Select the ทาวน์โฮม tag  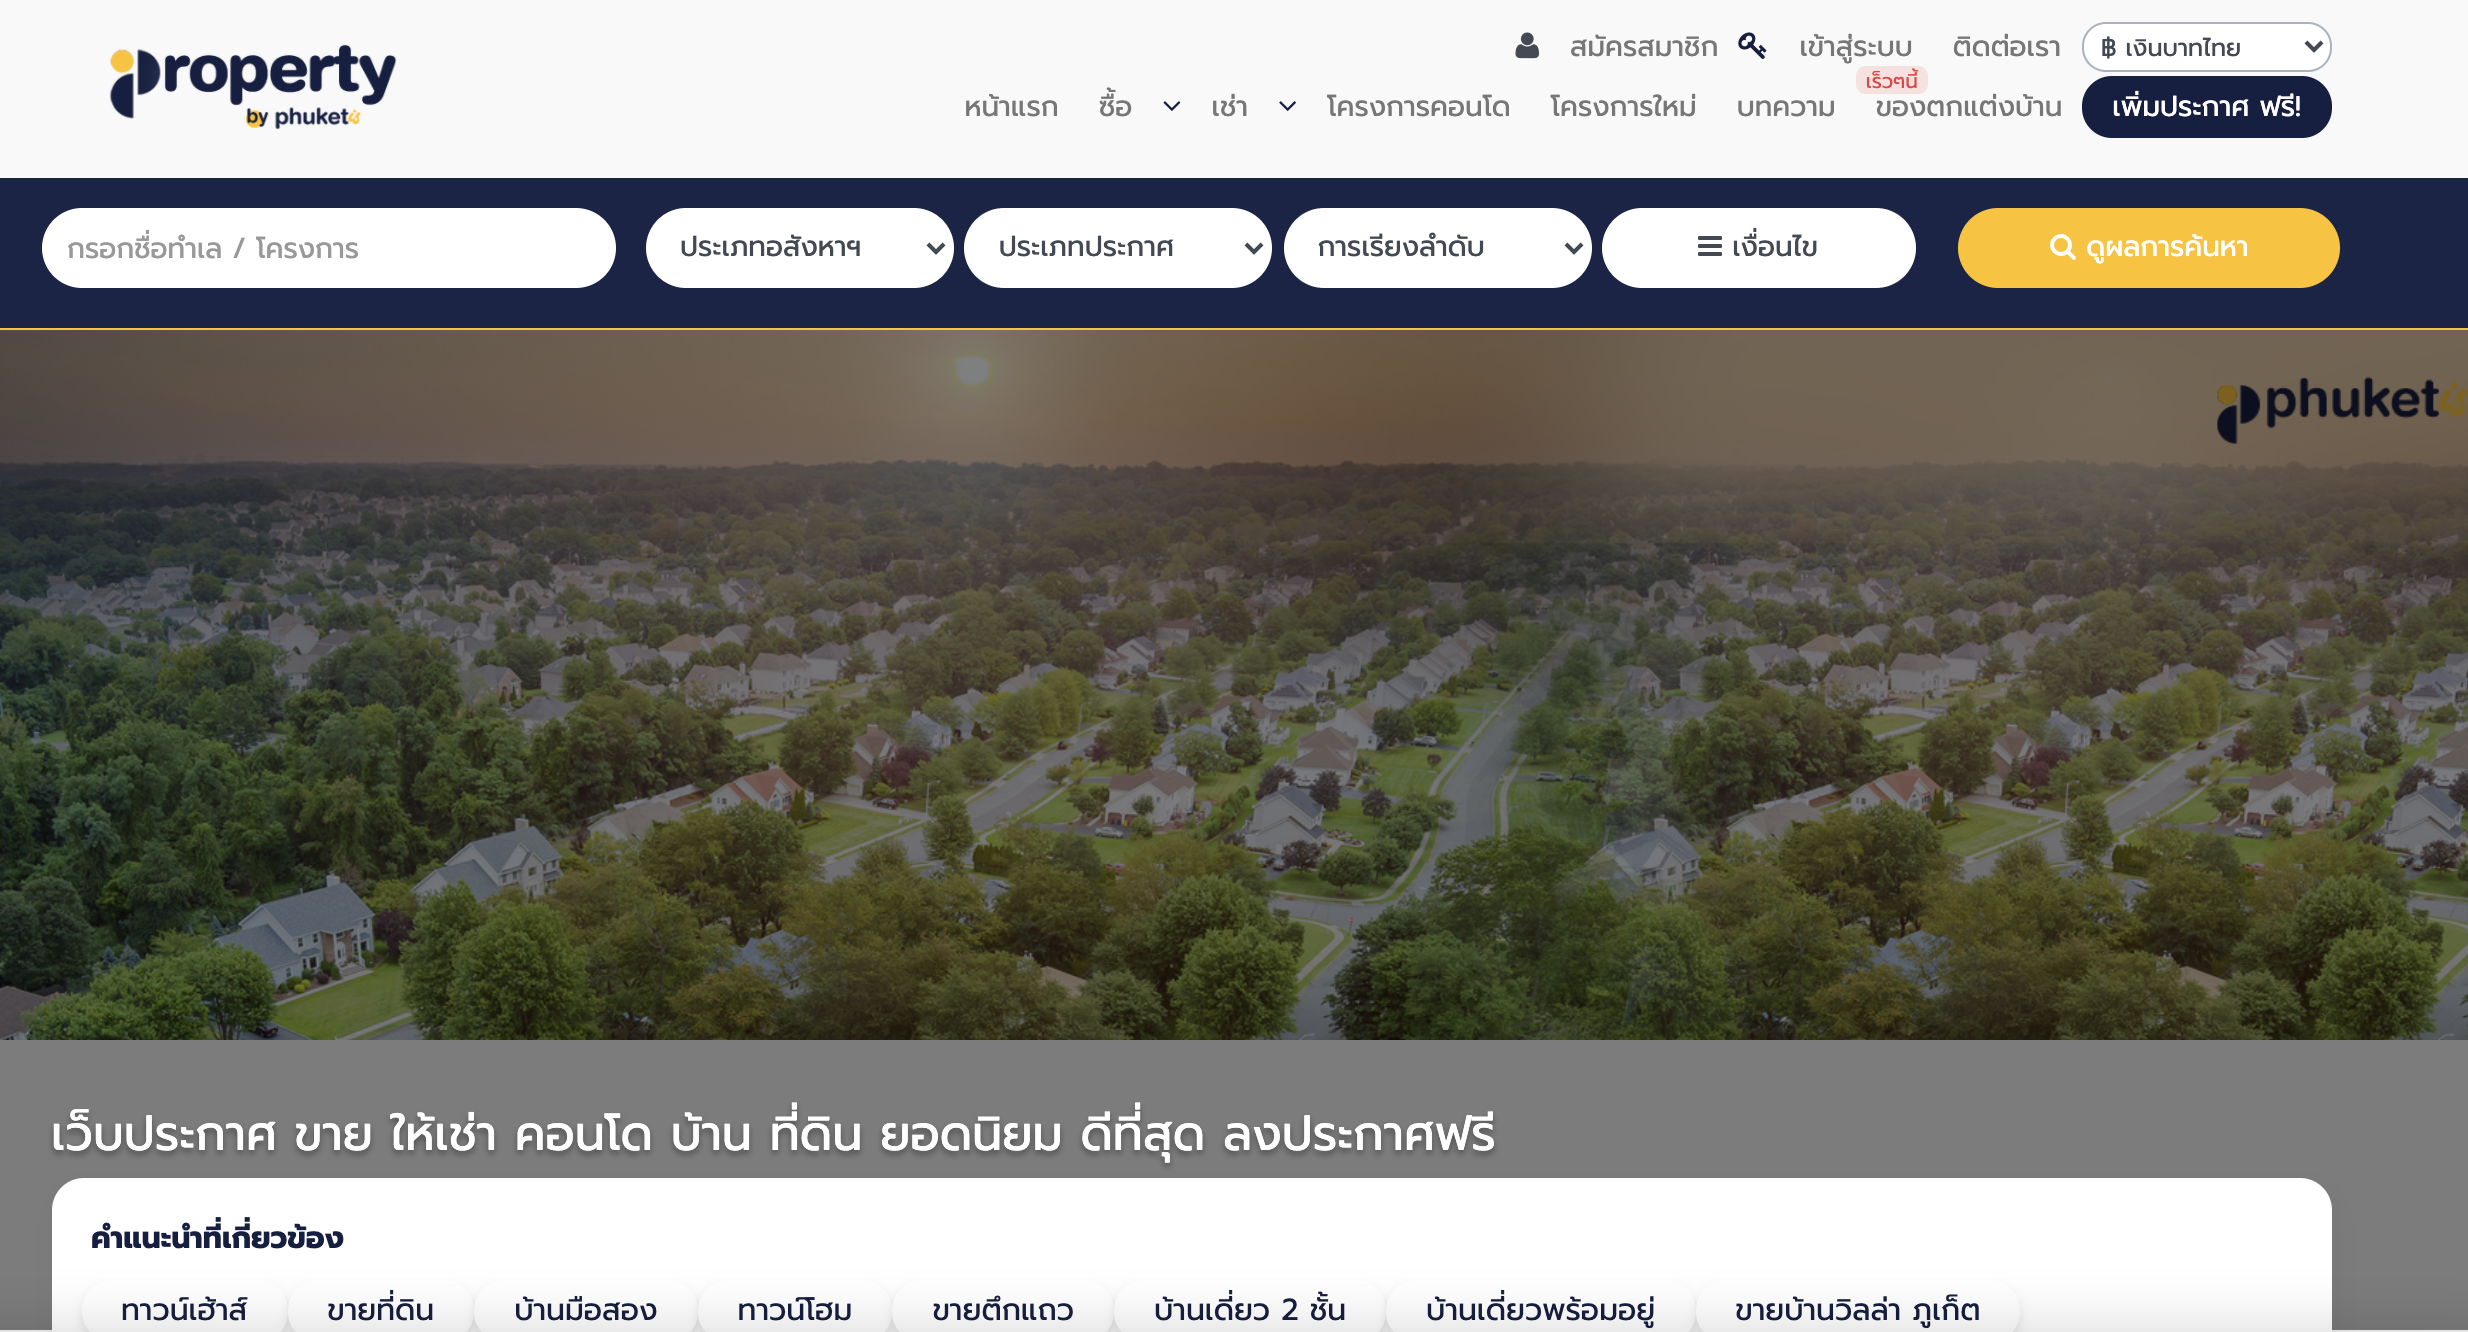[795, 1308]
